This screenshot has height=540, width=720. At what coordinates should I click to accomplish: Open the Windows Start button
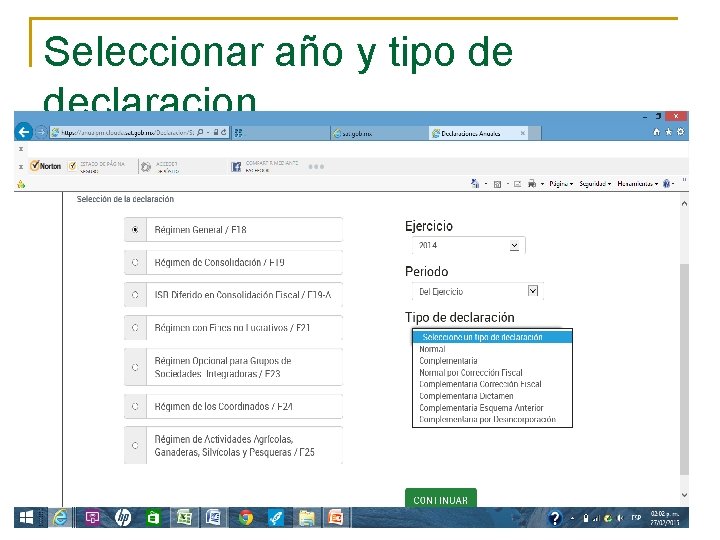click(x=27, y=518)
